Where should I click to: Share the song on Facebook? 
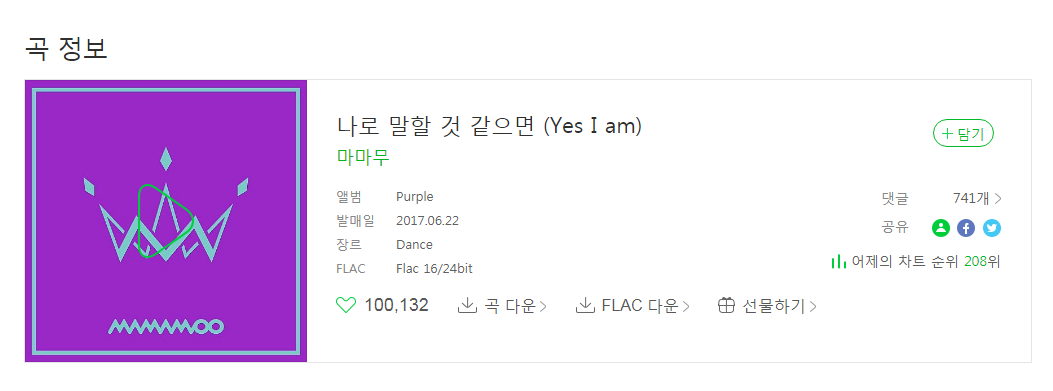pyautogui.click(x=966, y=228)
